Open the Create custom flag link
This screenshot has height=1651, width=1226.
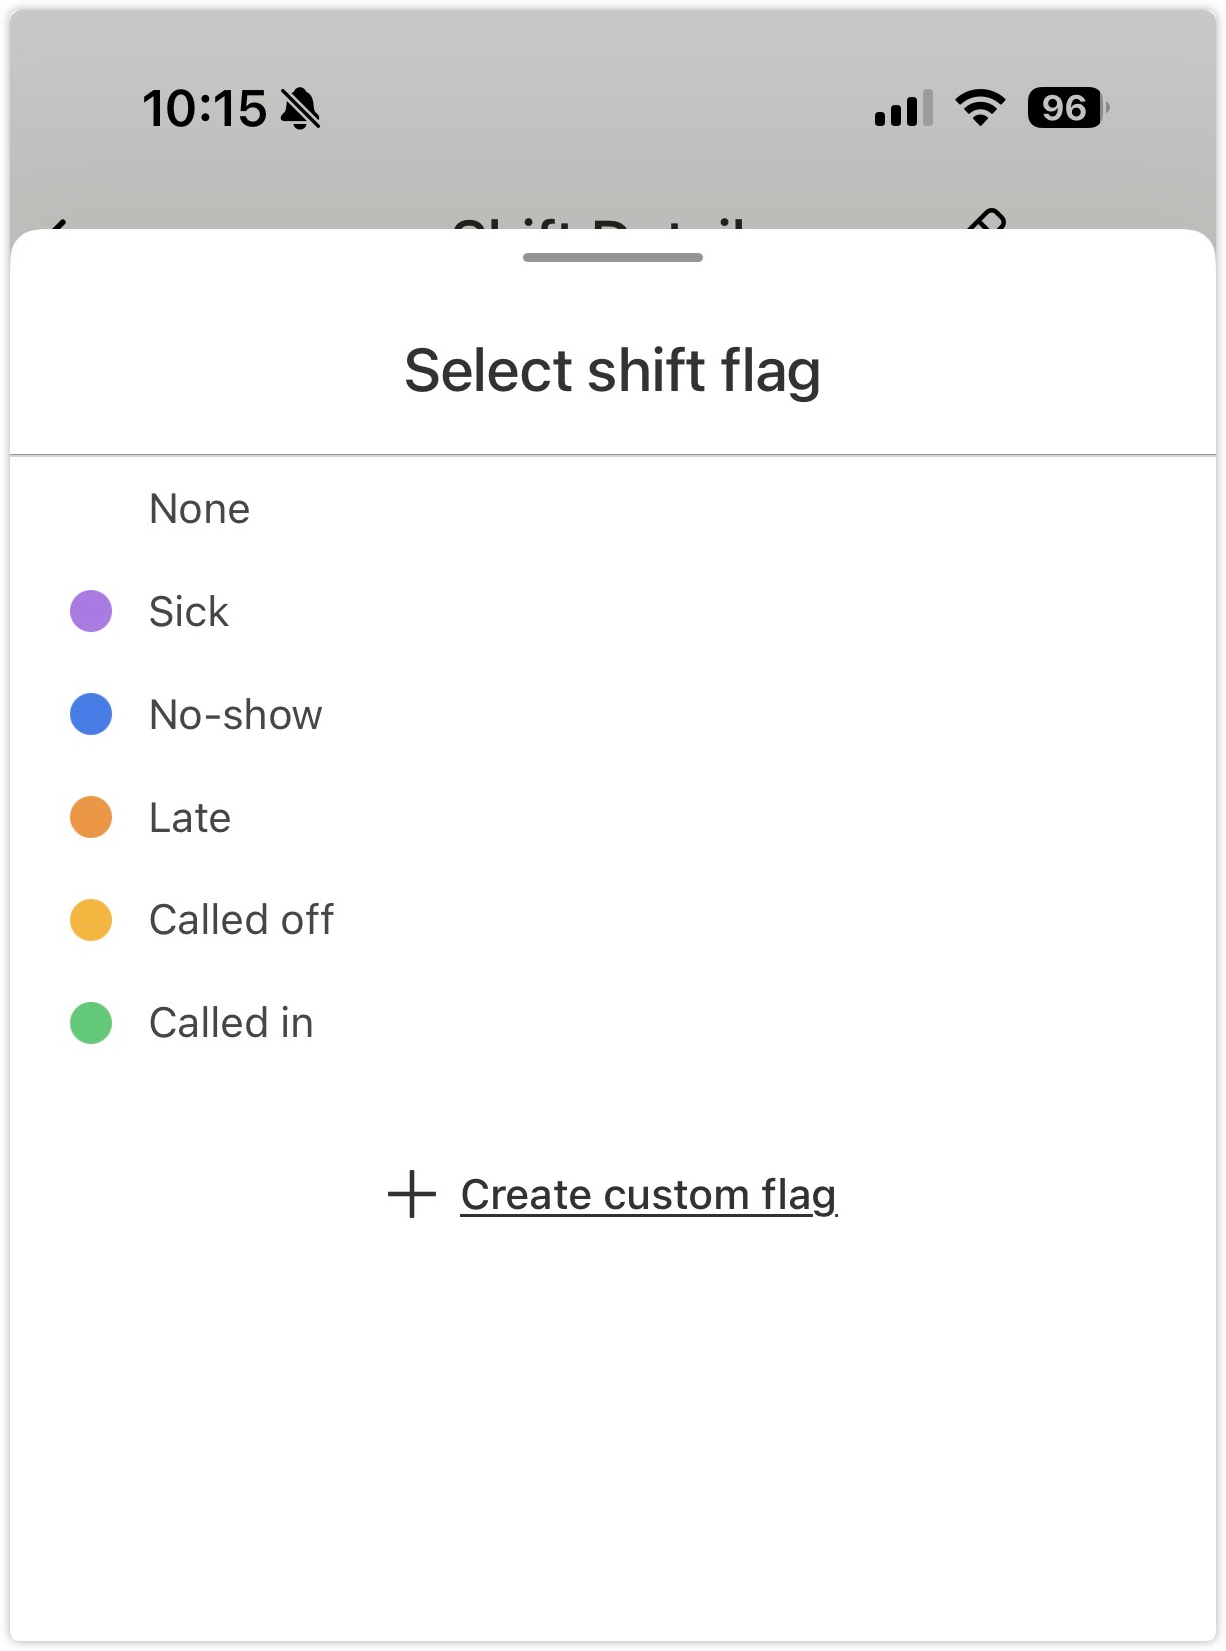click(648, 1195)
